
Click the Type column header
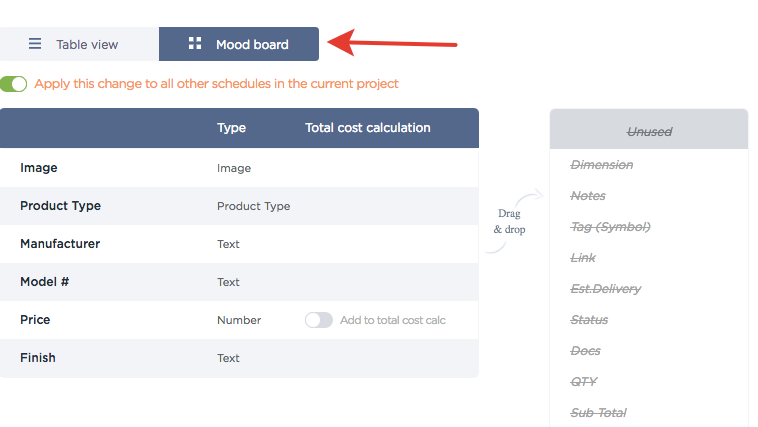click(x=232, y=128)
